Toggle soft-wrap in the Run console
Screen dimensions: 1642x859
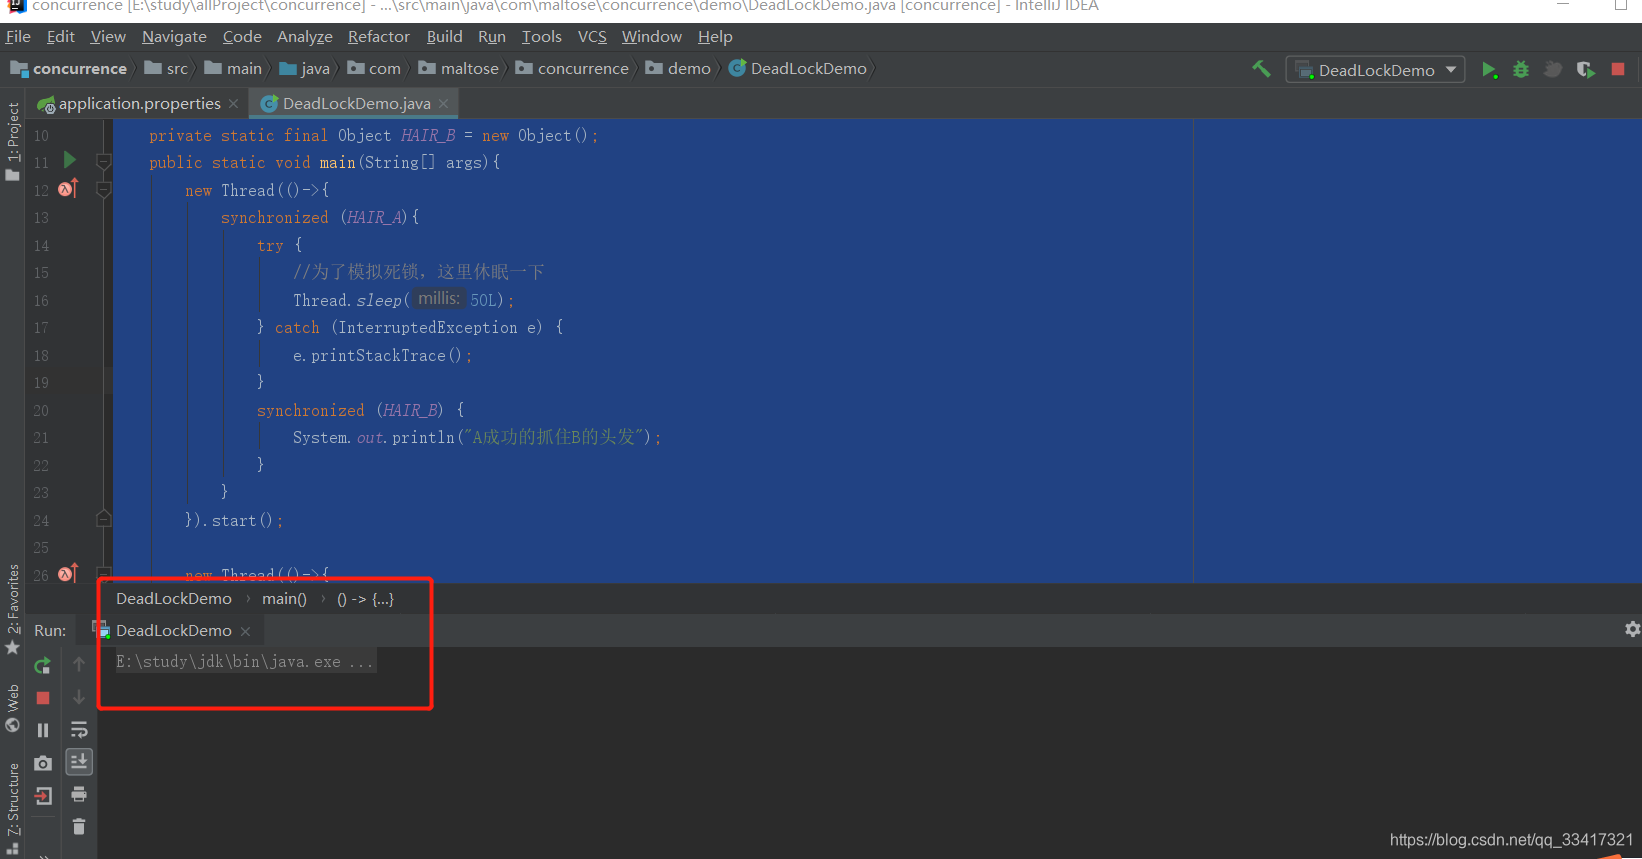(79, 730)
